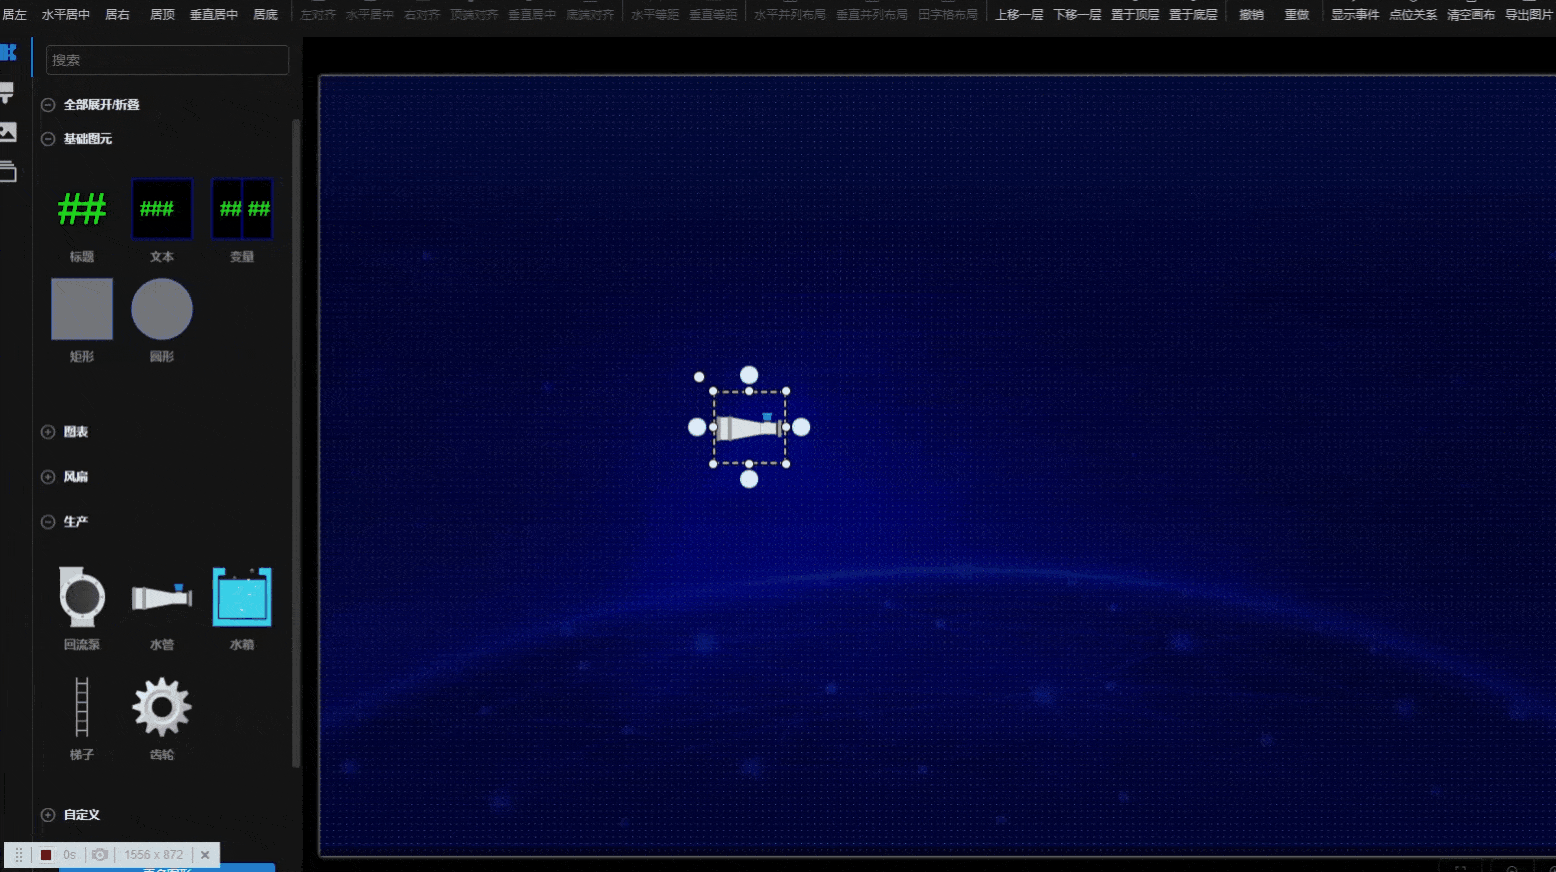Open 点位关系 from the toolbar
1556x872 pixels.
1413,14
